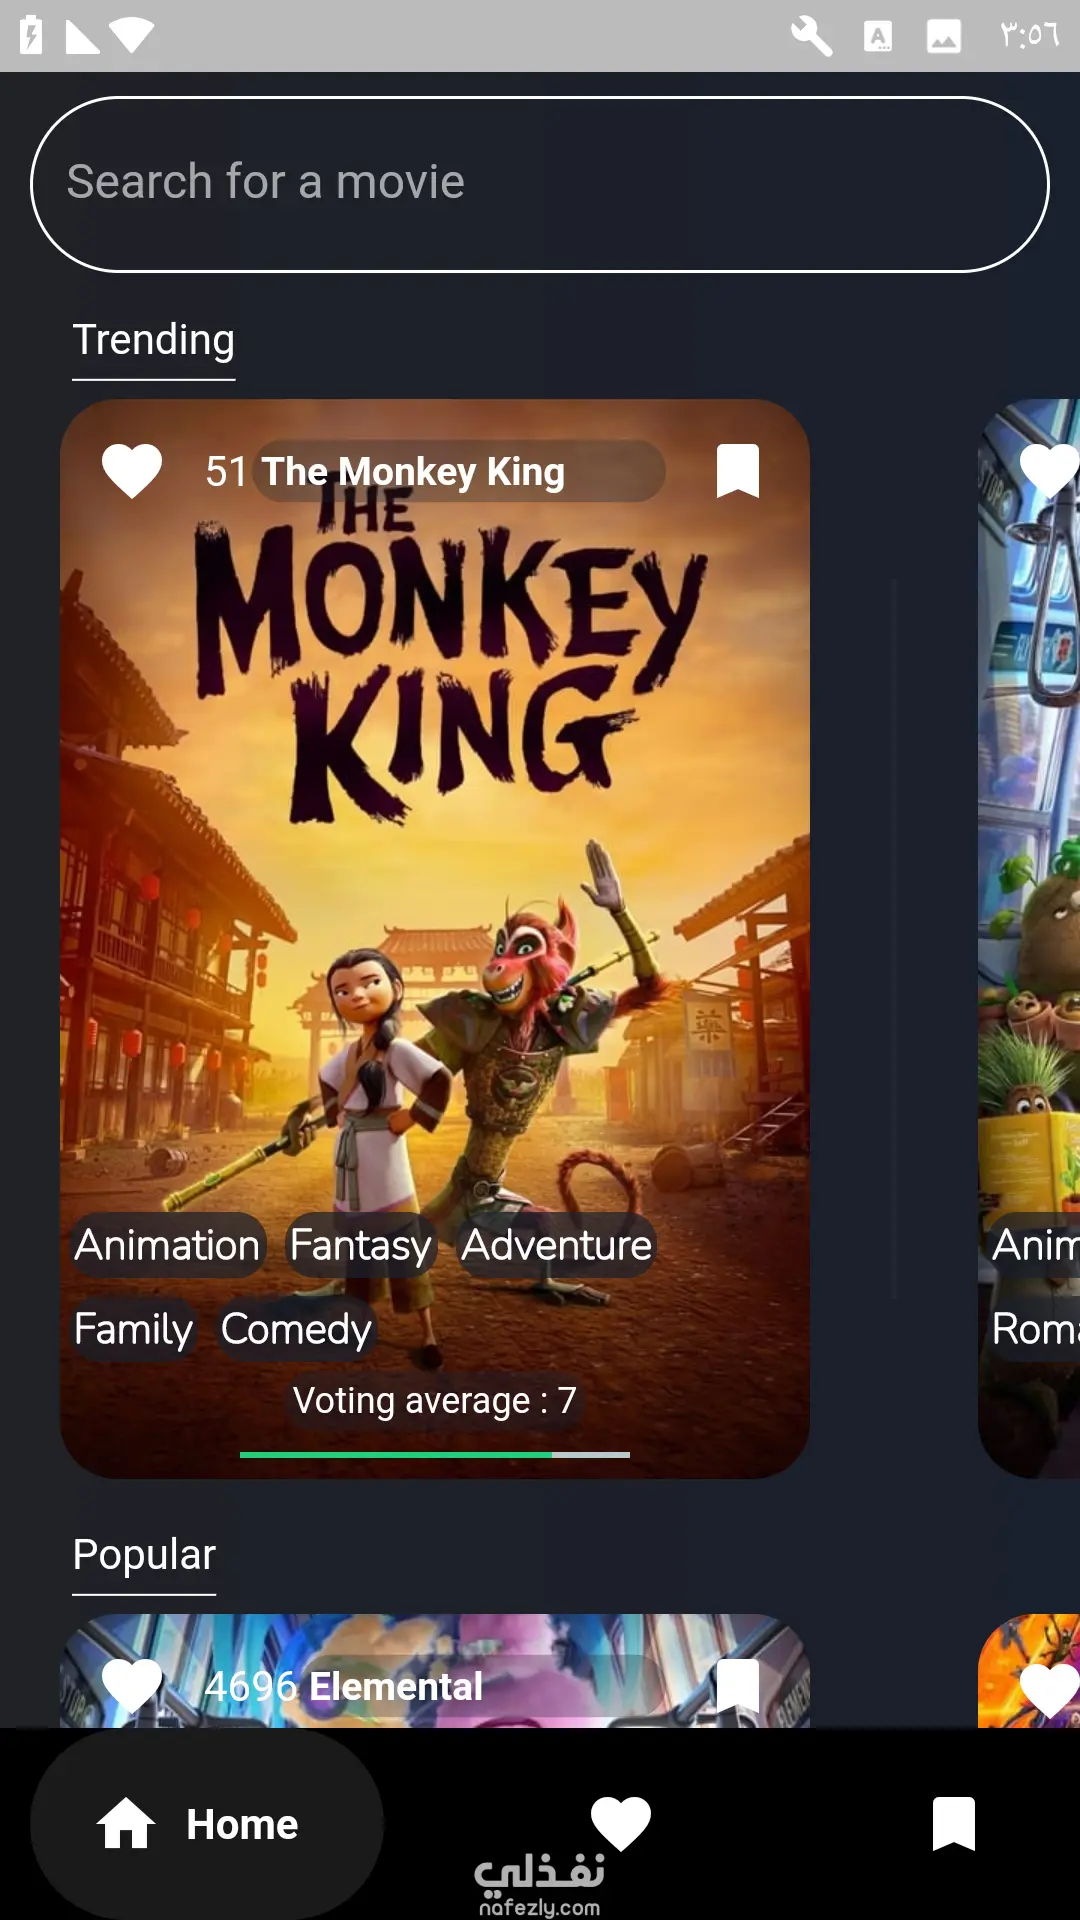This screenshot has height=1920, width=1080.
Task: Like The Monkey King with heart icon
Action: [x=132, y=471]
